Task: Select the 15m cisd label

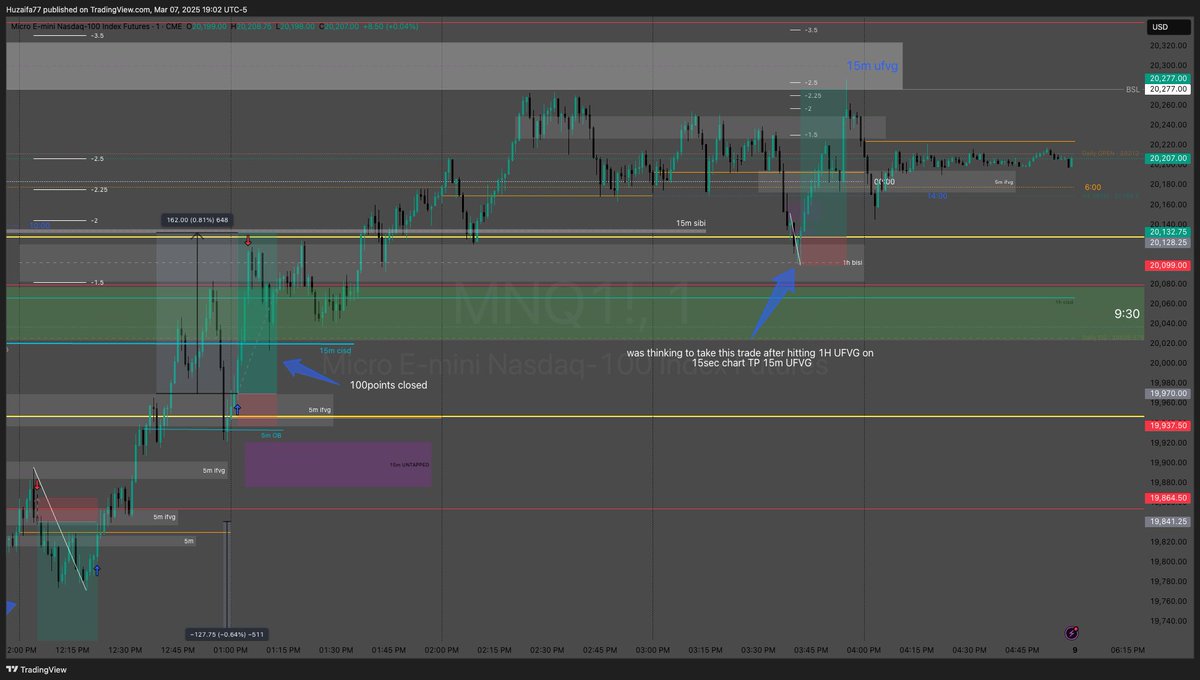Action: click(x=336, y=350)
